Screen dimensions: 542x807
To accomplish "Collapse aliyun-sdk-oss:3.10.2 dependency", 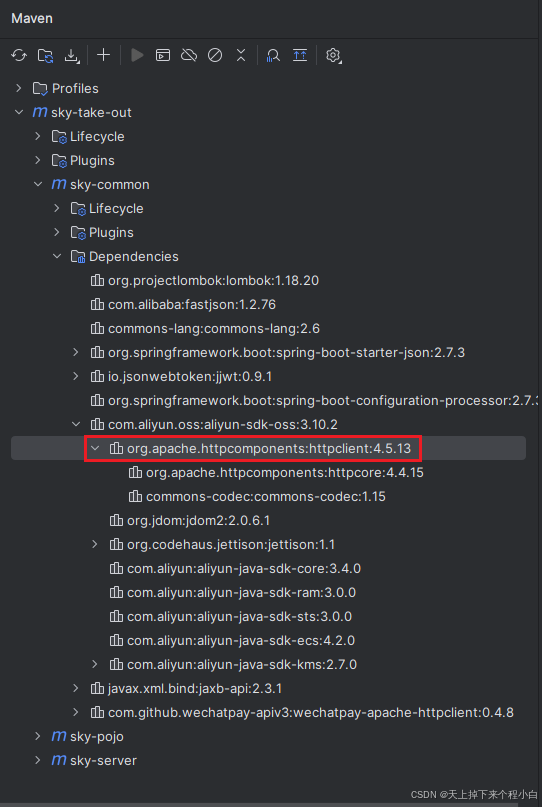I will point(76,425).
